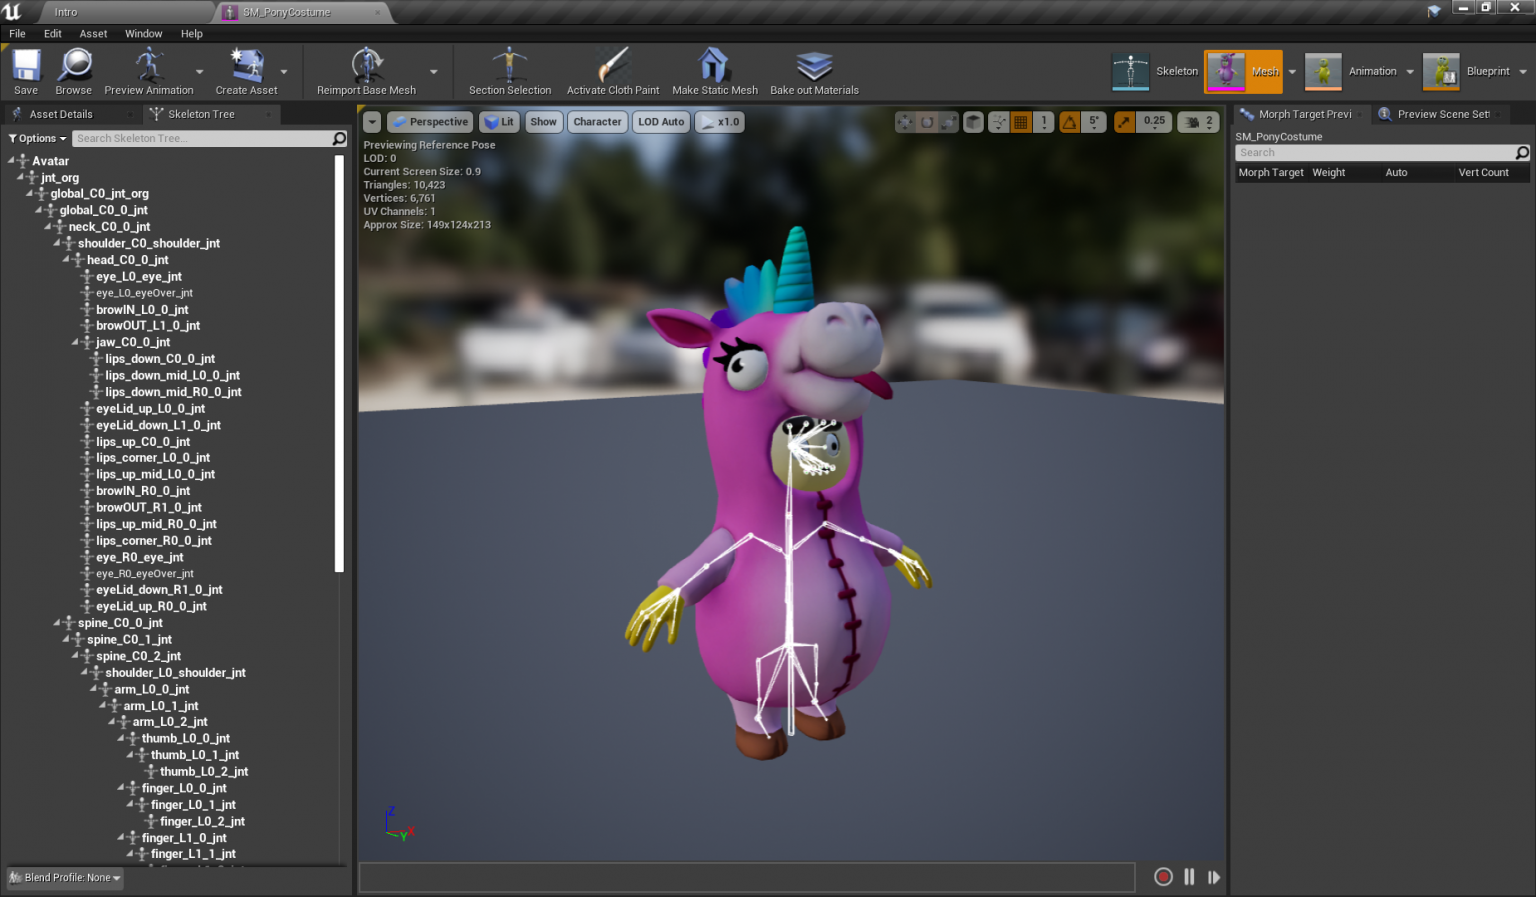
Task: Open the rotation snap angle dropdown
Action: [1094, 122]
